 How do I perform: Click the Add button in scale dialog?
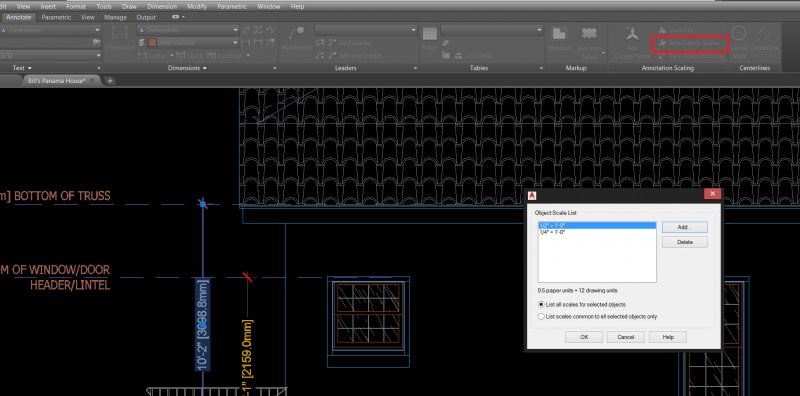684,227
